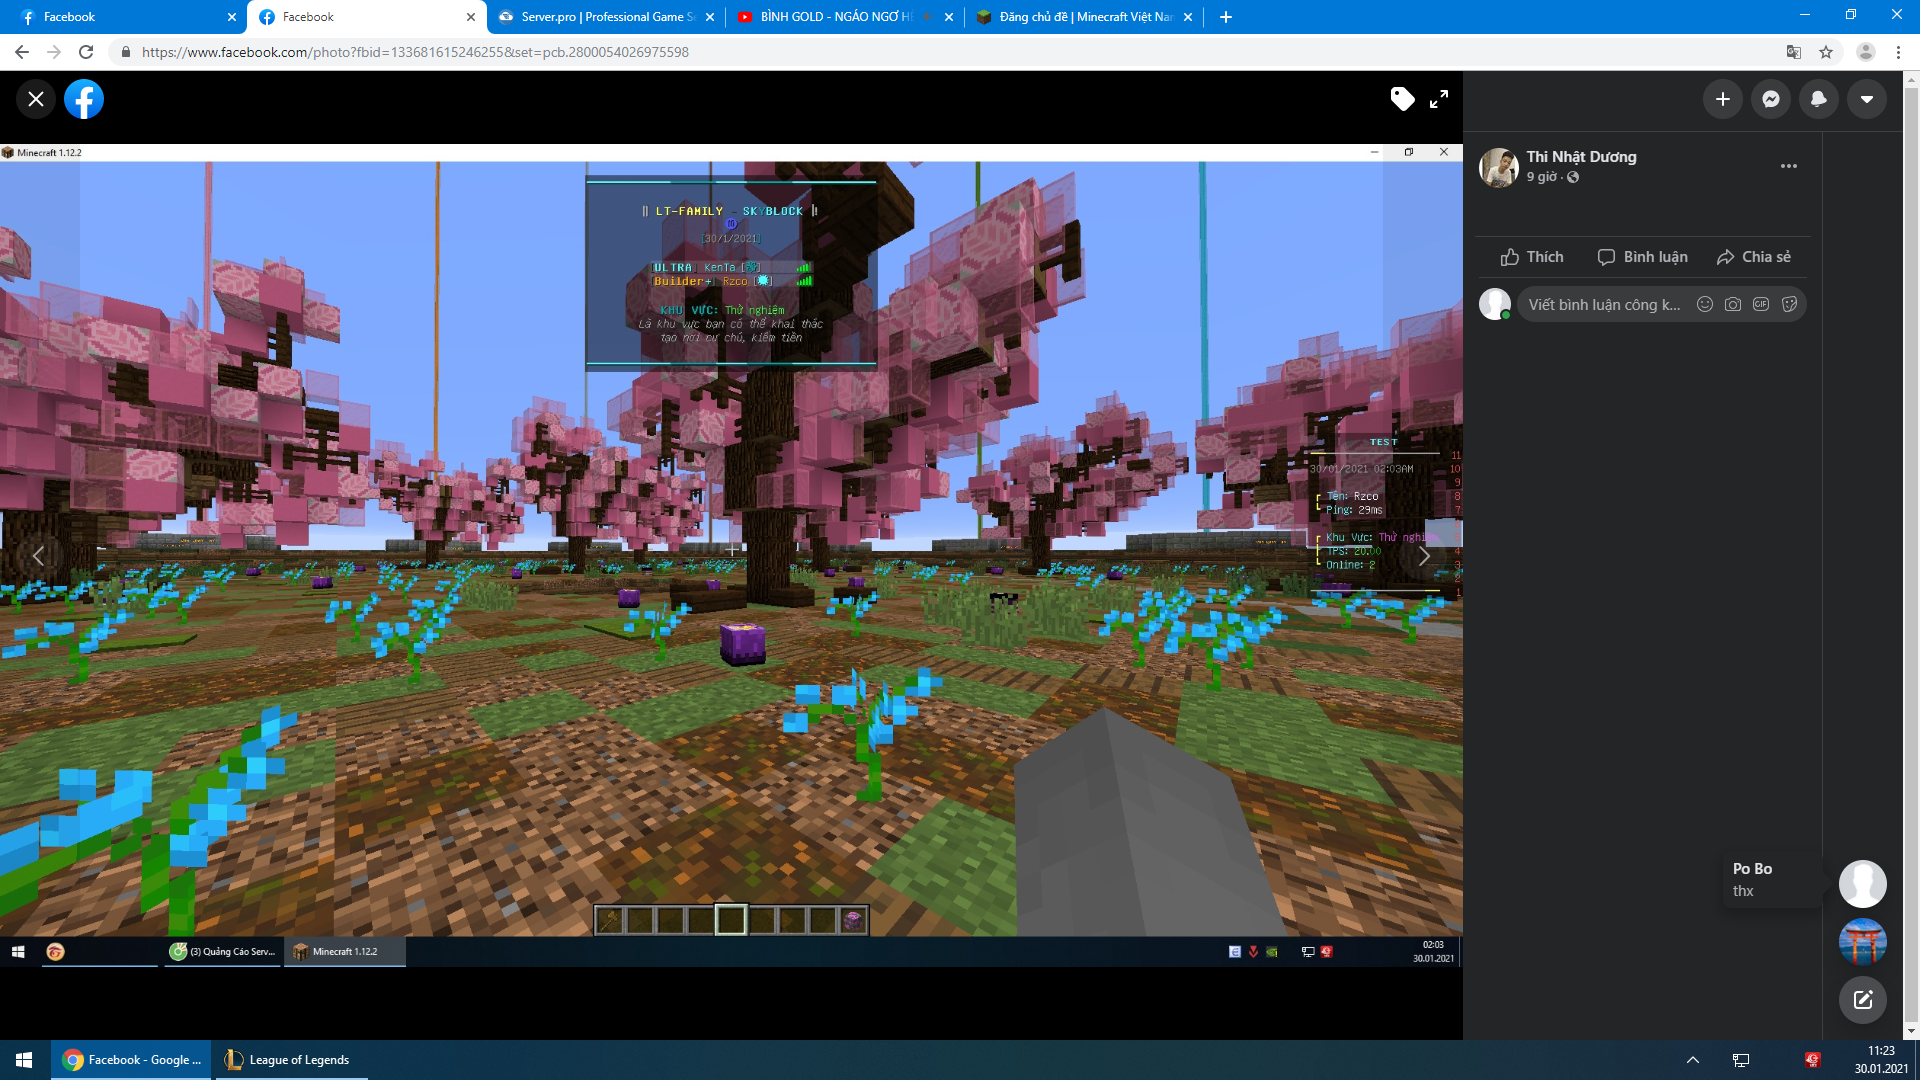Start a new message with compose icon

1862,1000
